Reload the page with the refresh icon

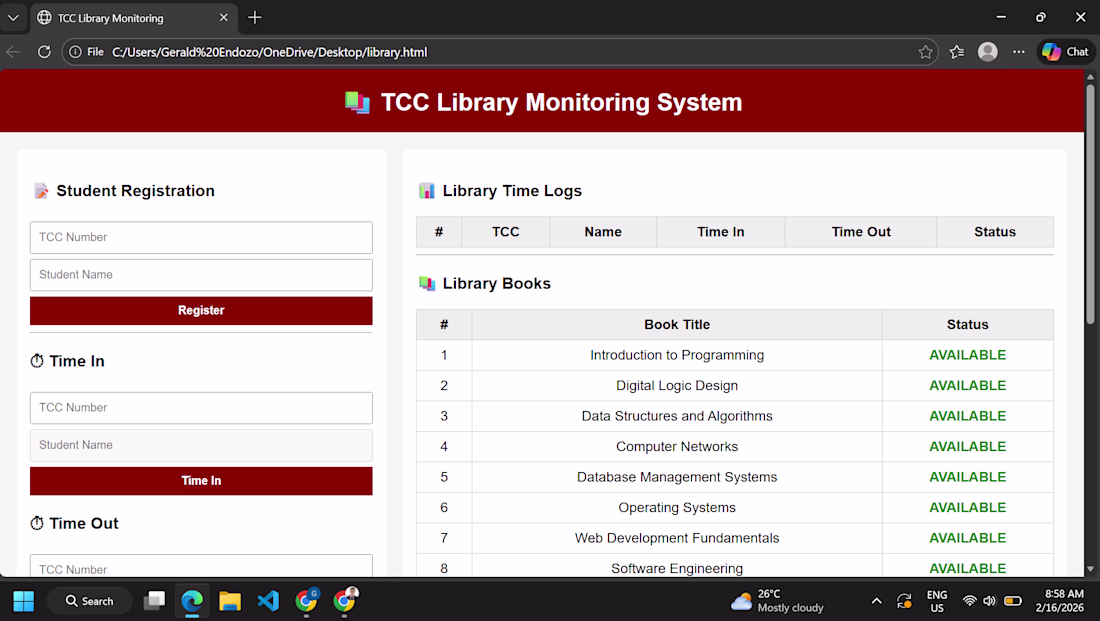point(44,52)
